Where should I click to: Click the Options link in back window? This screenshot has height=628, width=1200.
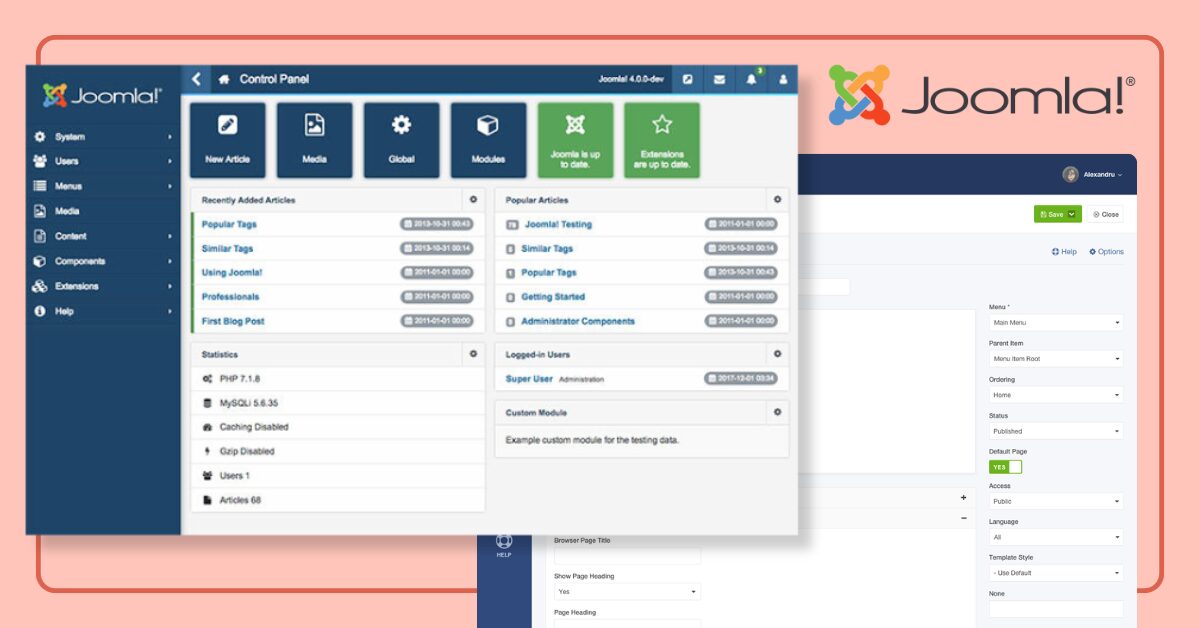pyautogui.click(x=1106, y=252)
